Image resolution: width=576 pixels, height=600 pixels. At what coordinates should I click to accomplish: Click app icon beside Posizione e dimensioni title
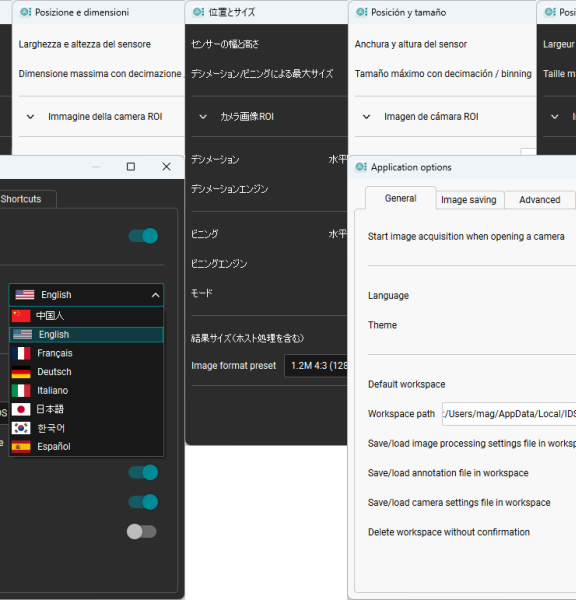click(26, 12)
